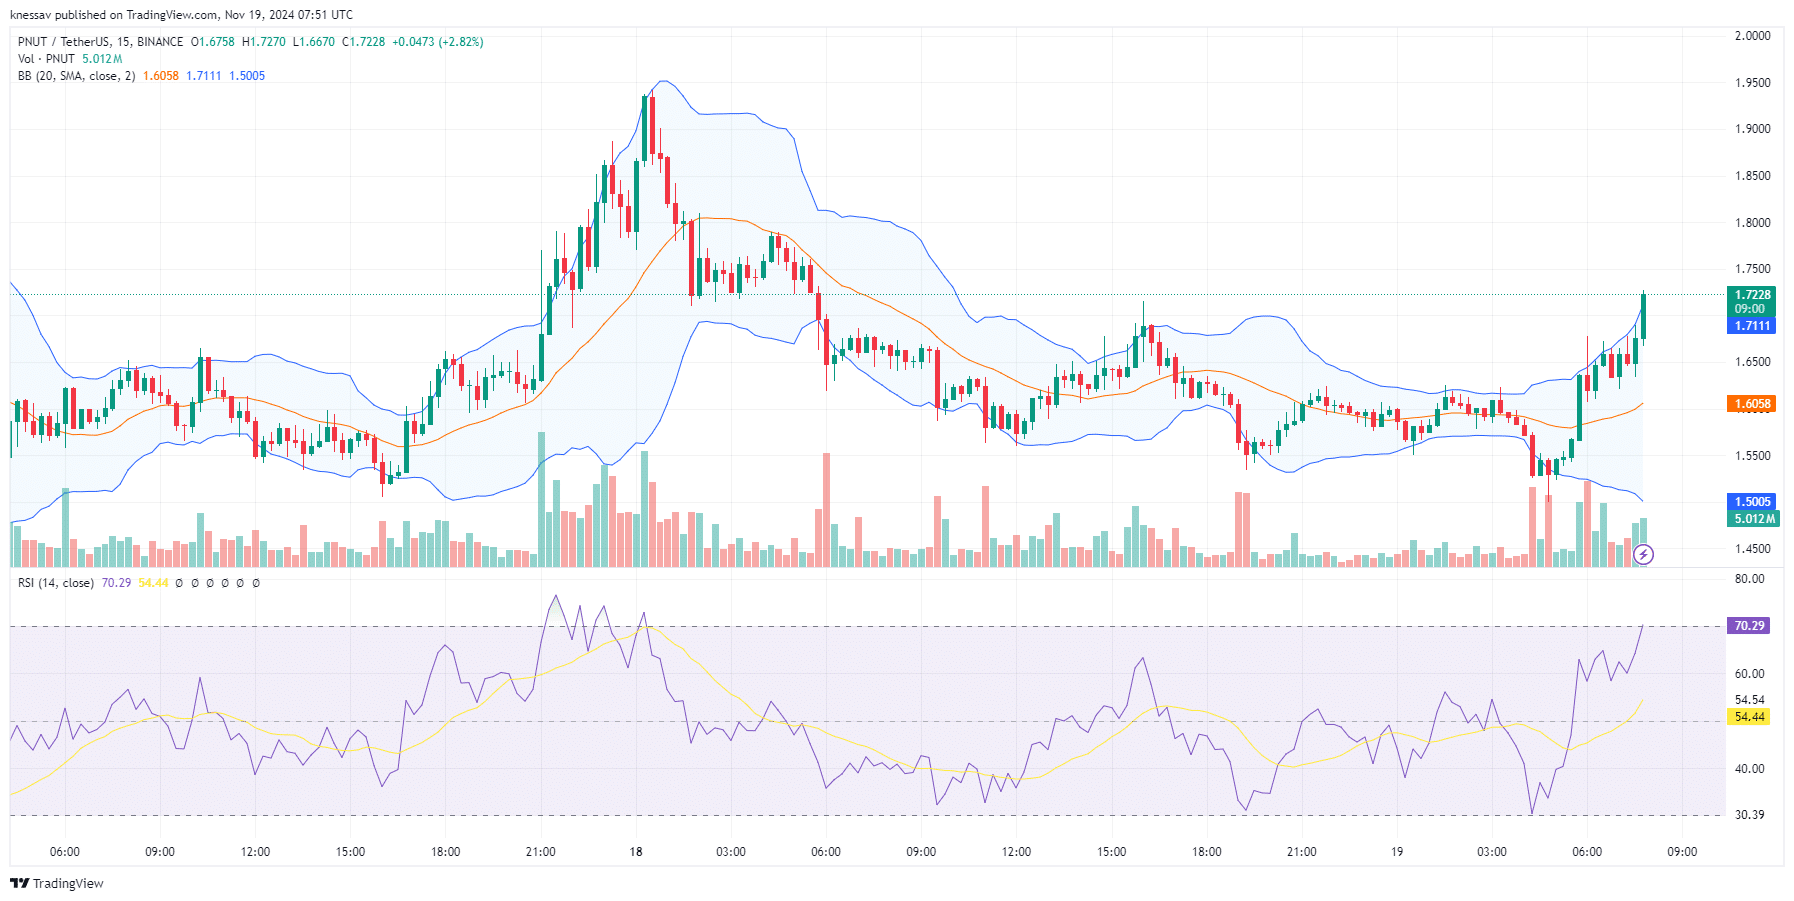Click the date 19 on time axis
1794x901 pixels.
pos(1397,852)
